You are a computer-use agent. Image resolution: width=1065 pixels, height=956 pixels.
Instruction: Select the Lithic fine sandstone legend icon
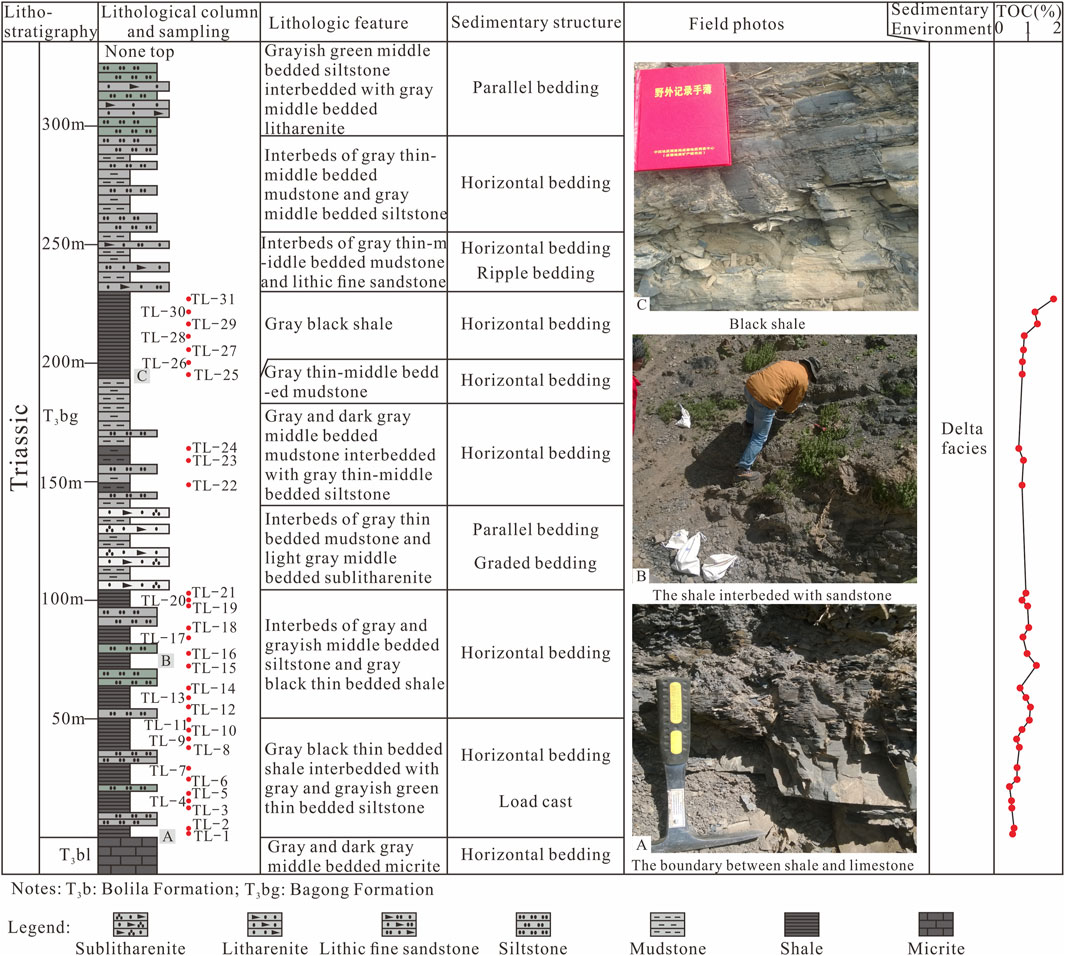399,924
